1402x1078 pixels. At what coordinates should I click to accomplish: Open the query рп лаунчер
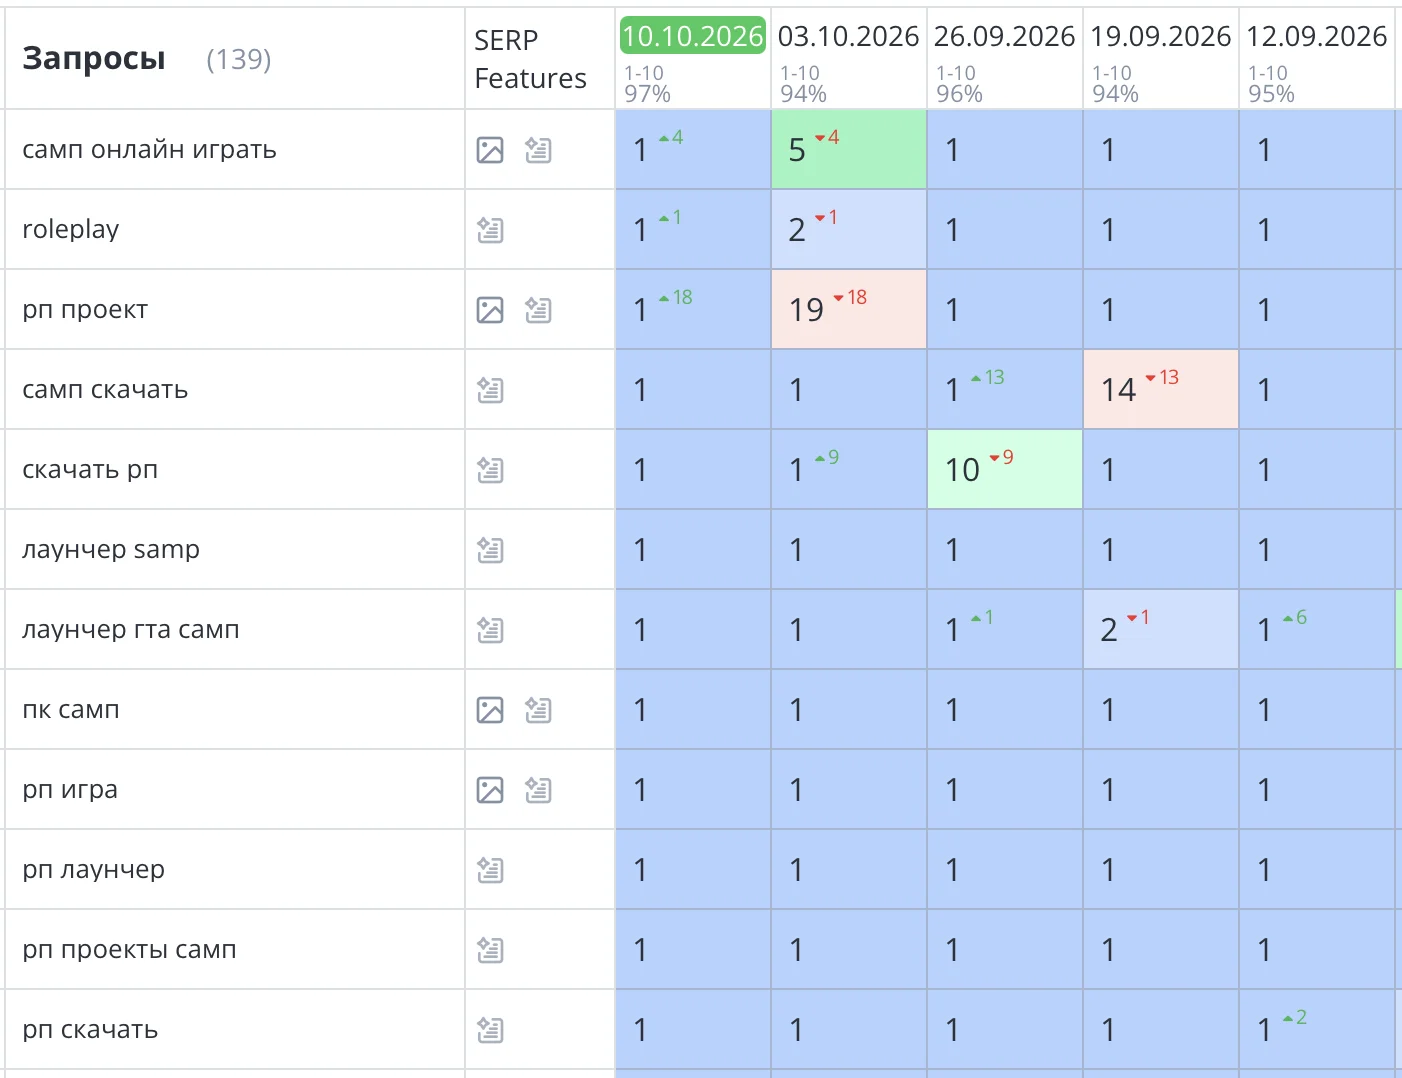[x=93, y=870]
